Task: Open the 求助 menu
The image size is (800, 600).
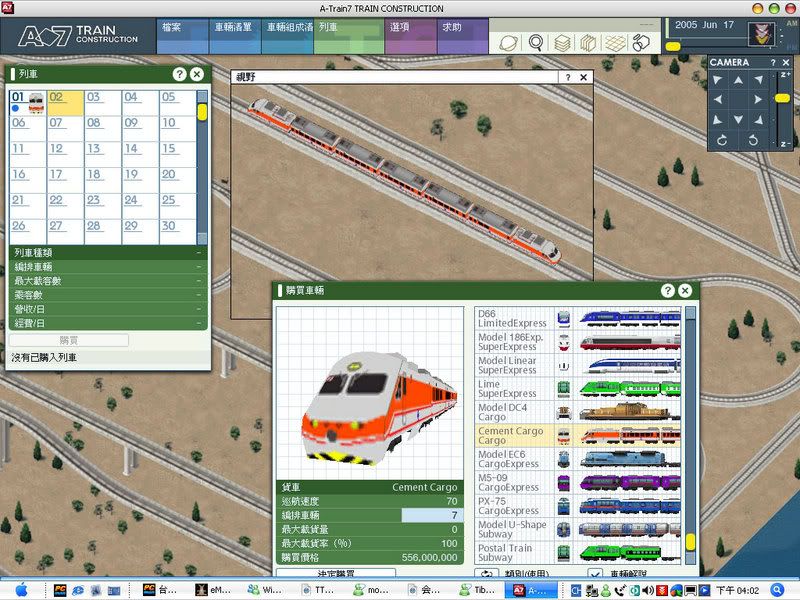Action: 462,36
